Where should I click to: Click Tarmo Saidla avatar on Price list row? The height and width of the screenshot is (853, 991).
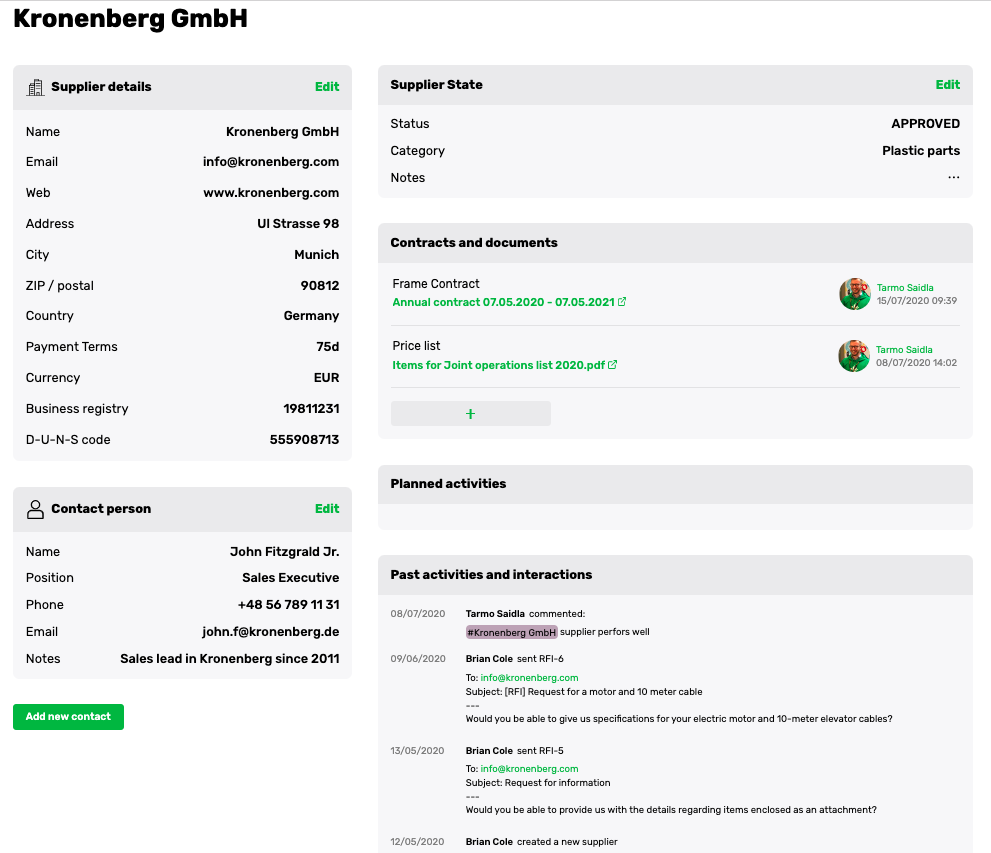coord(854,356)
